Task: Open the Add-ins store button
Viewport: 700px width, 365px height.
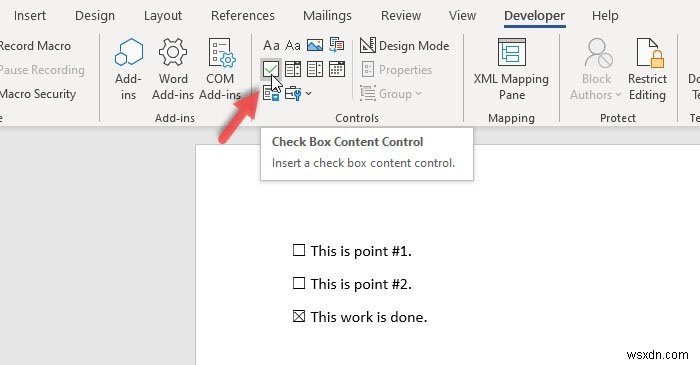Action: tap(129, 69)
